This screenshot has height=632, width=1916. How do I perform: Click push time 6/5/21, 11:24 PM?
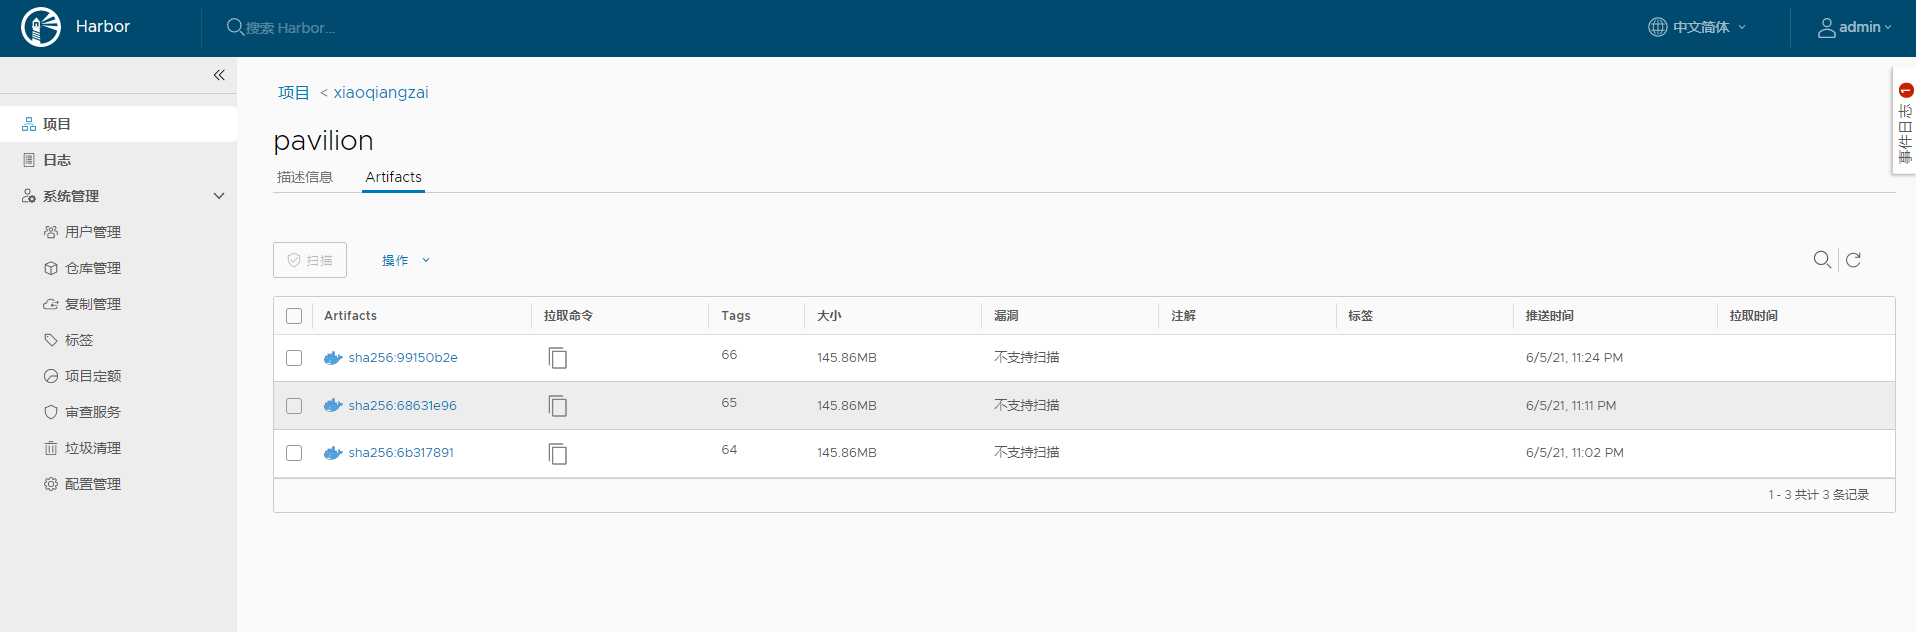tap(1574, 358)
